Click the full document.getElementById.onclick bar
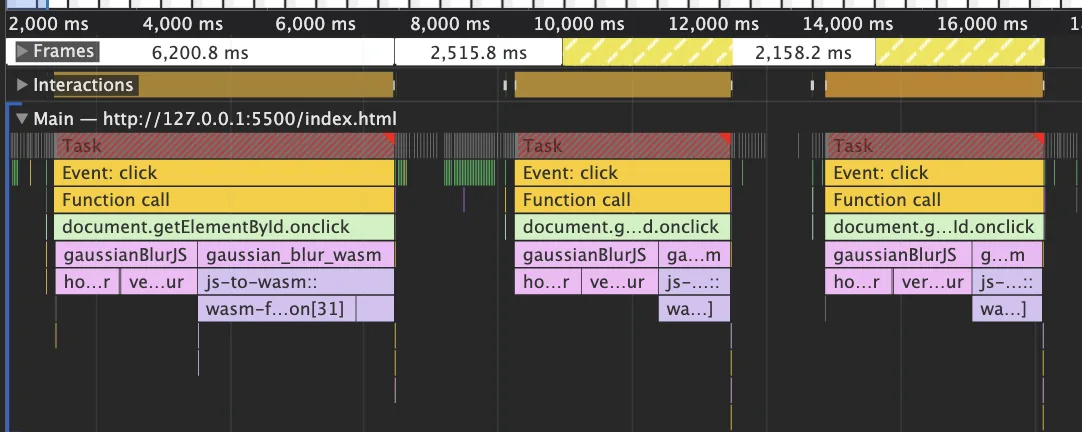This screenshot has height=432, width=1082. pos(224,227)
